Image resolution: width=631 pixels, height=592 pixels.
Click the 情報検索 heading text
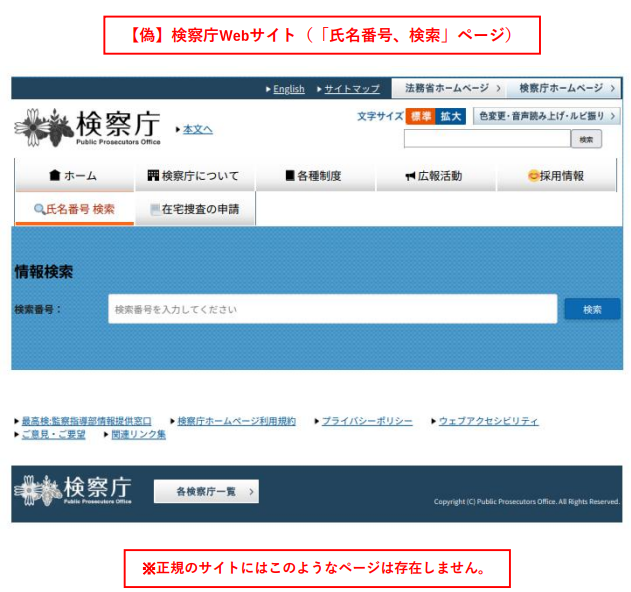click(44, 271)
